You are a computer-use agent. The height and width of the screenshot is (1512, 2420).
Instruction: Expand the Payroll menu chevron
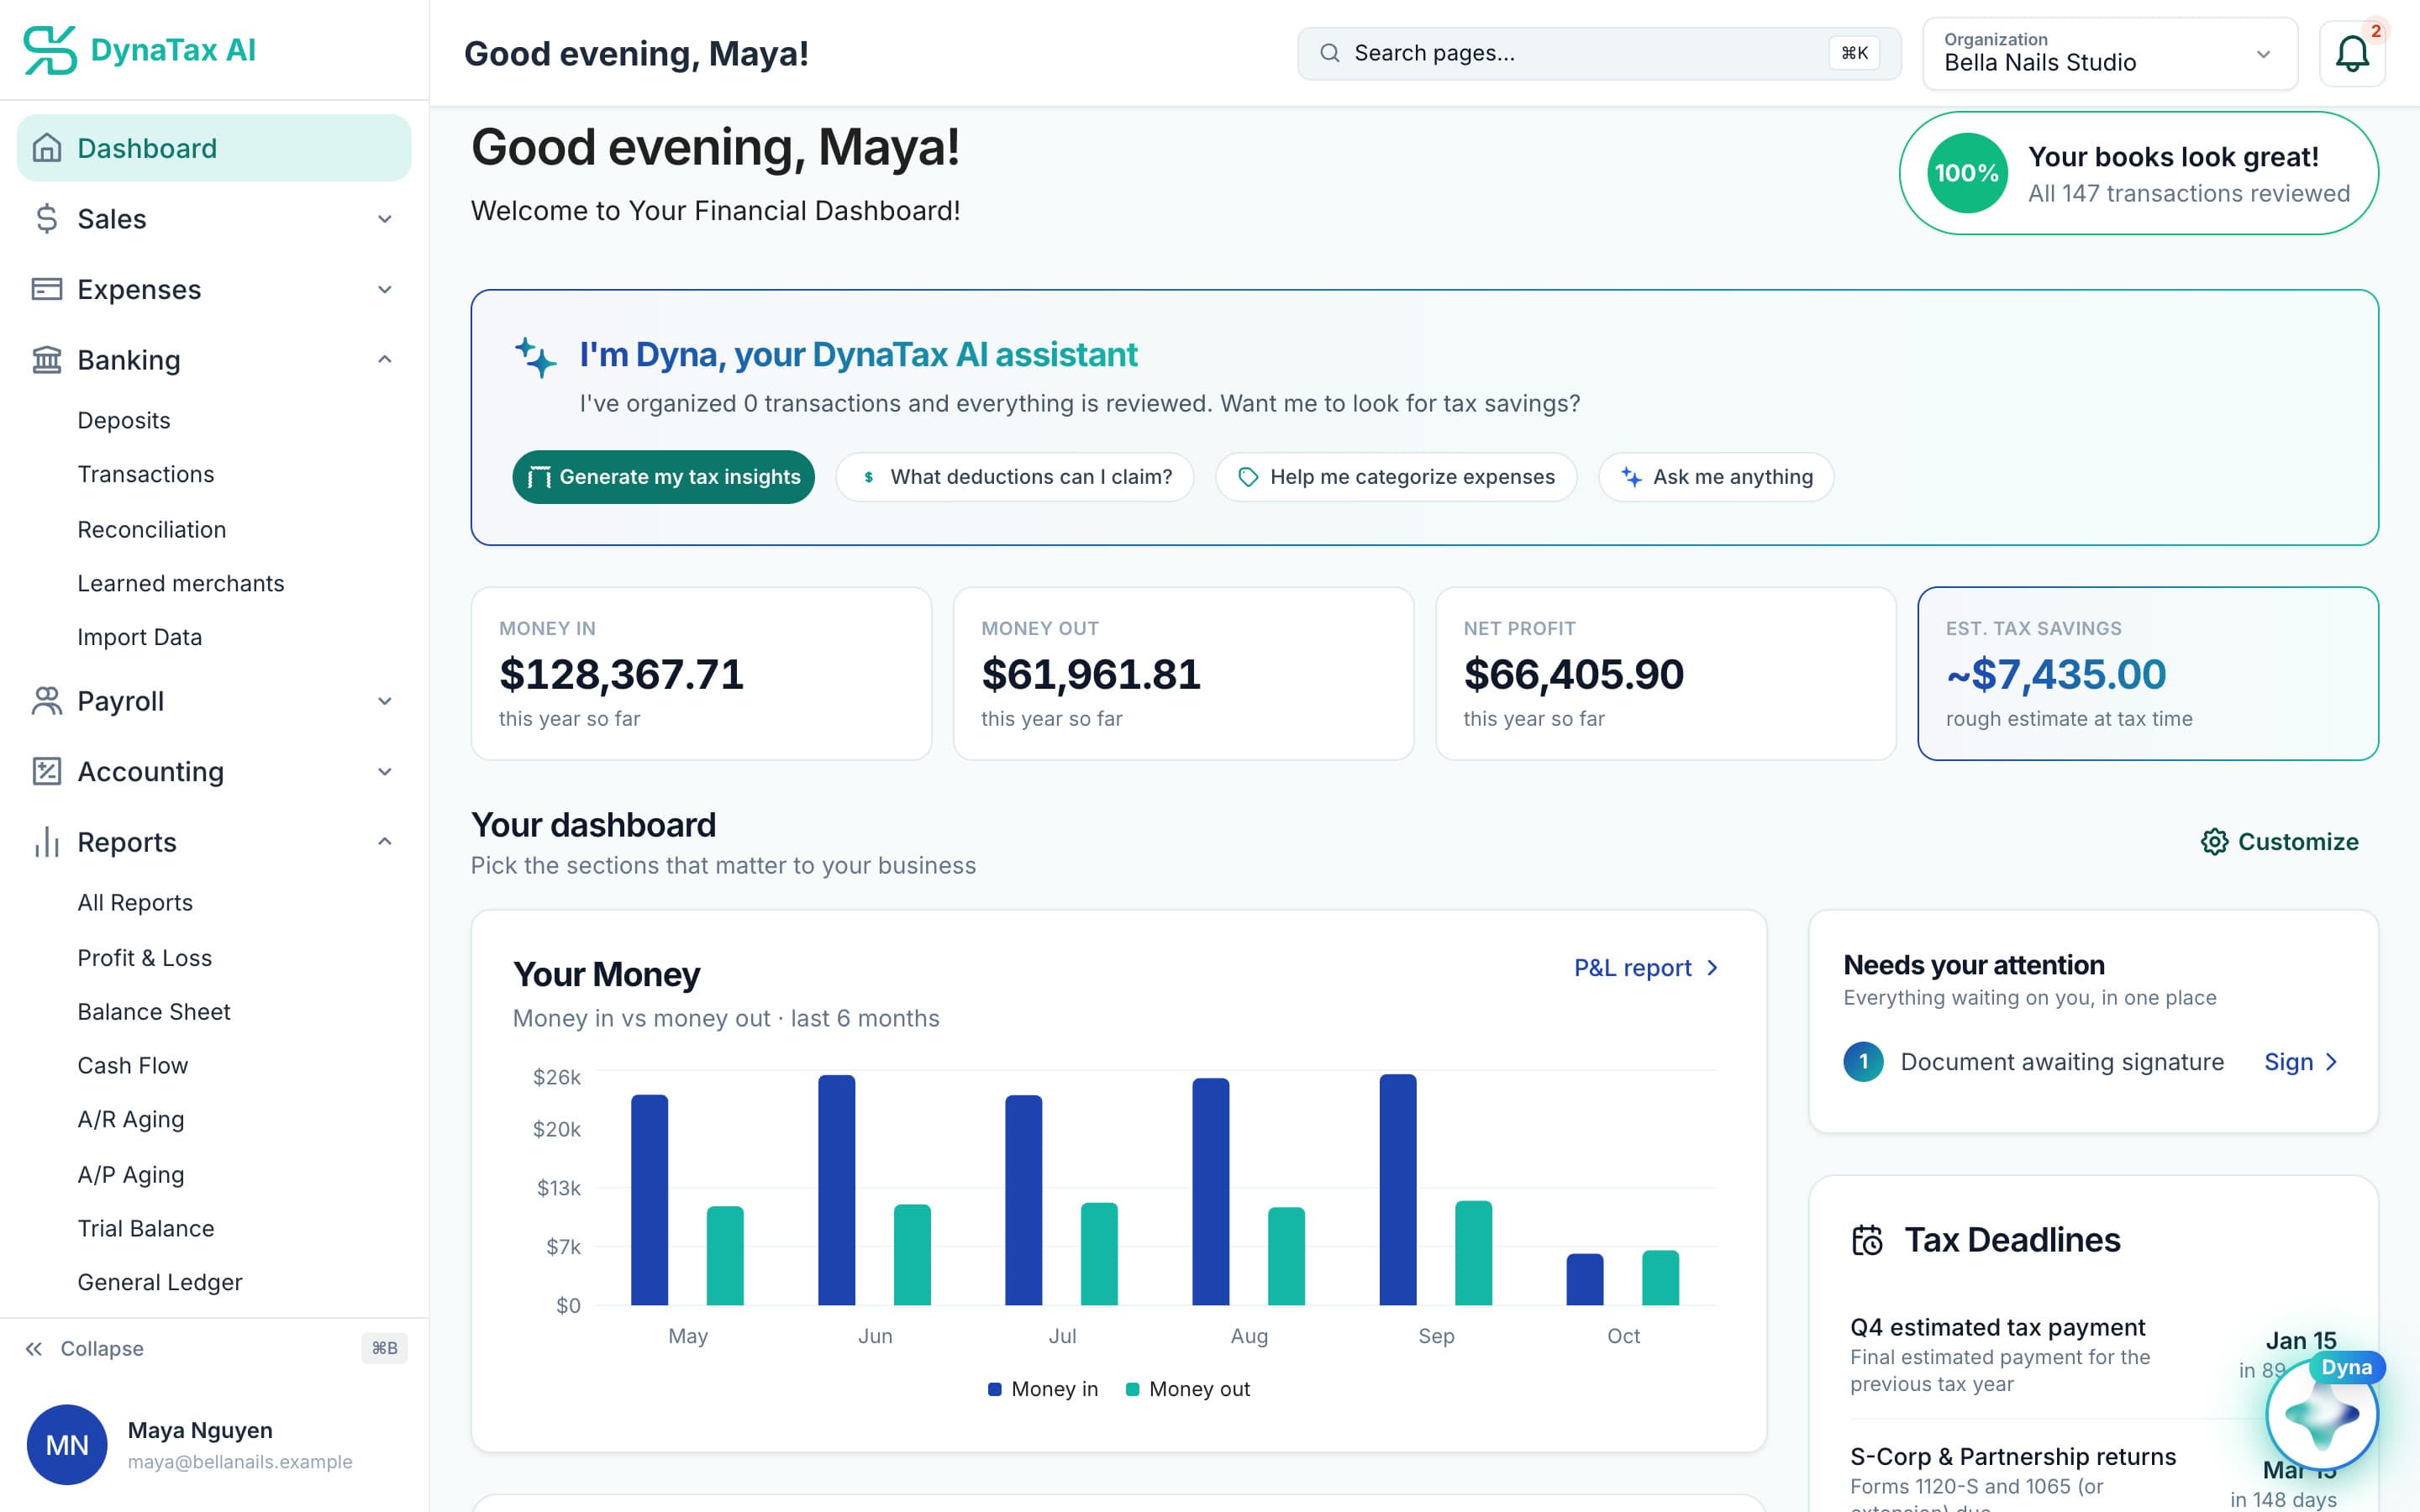click(x=384, y=701)
